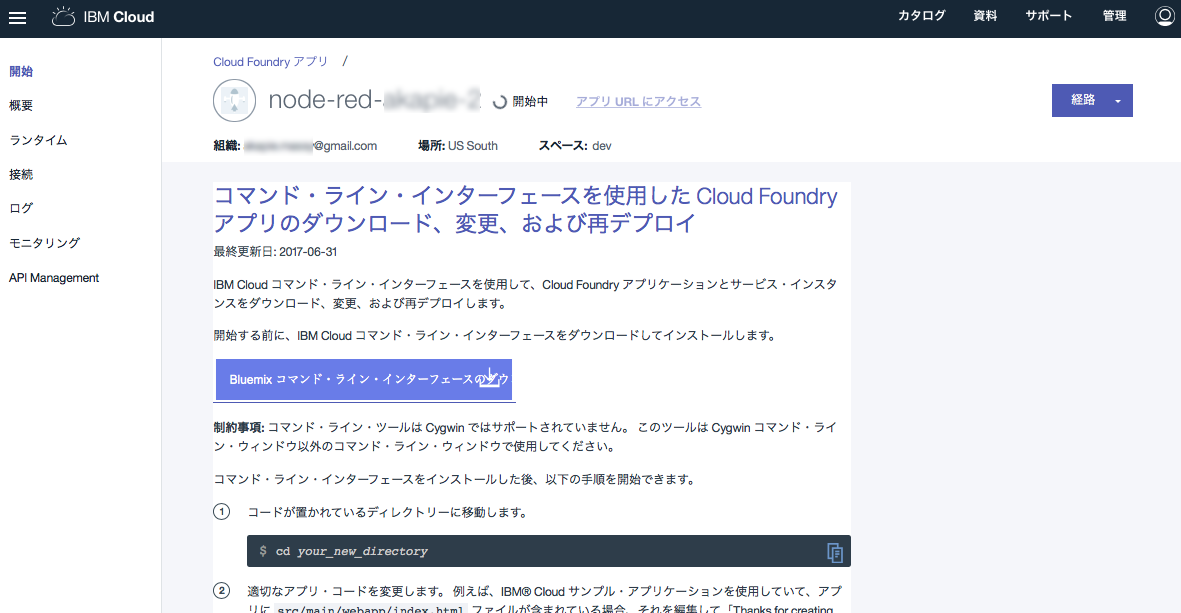This screenshot has width=1181, height=613.
Task: Open the 資料 menu
Action: coord(985,16)
